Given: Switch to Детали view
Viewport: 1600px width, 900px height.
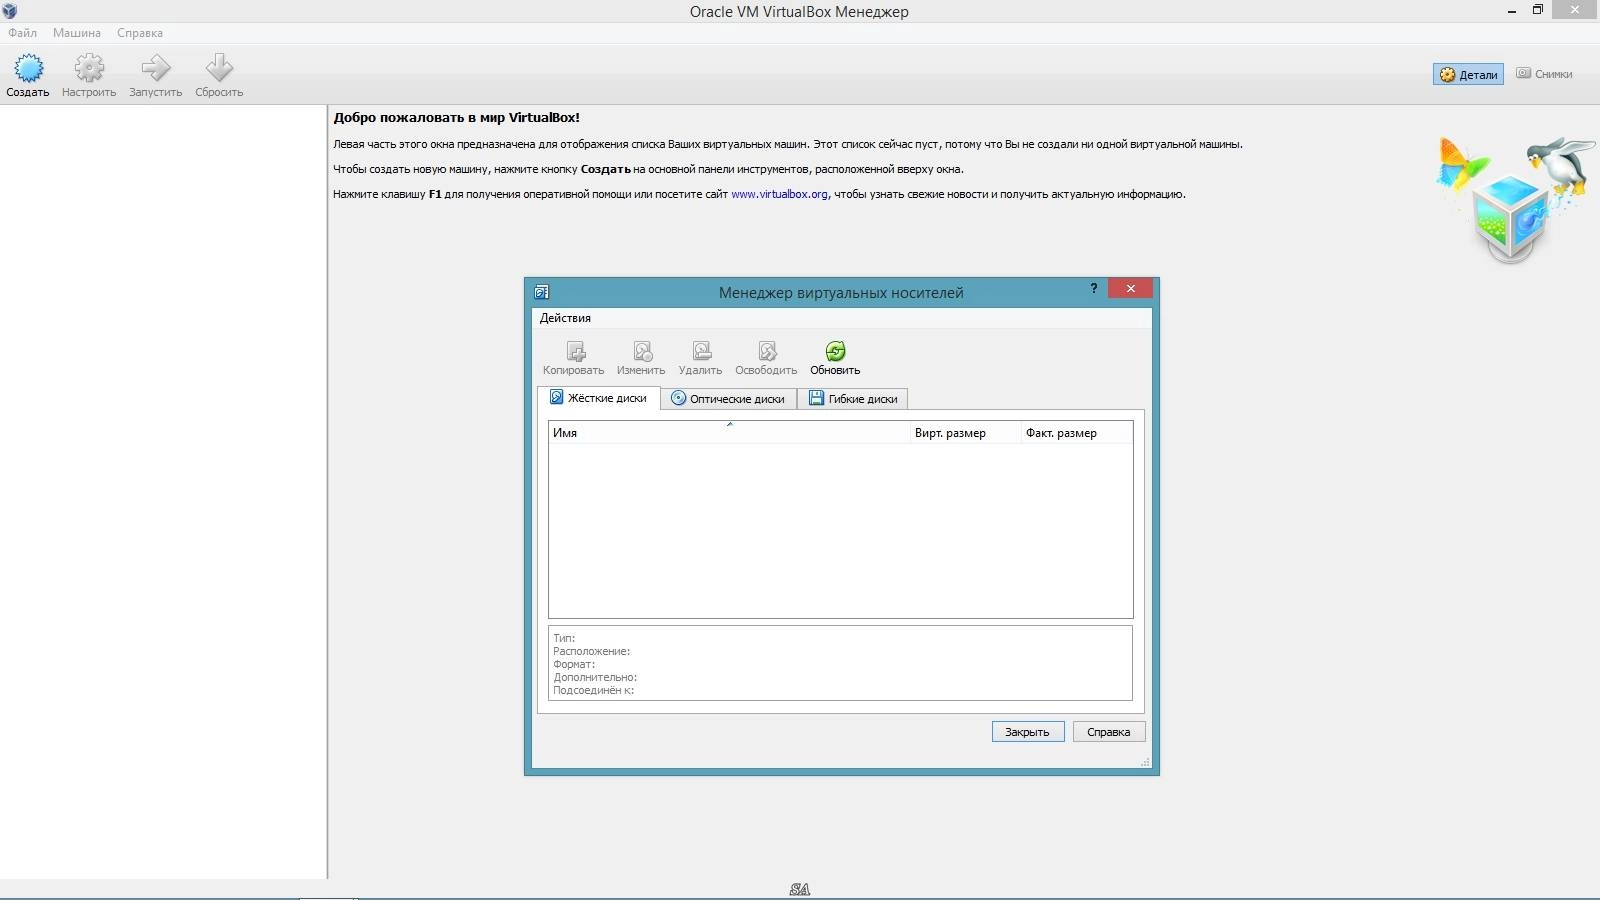Looking at the screenshot, I should [1468, 74].
